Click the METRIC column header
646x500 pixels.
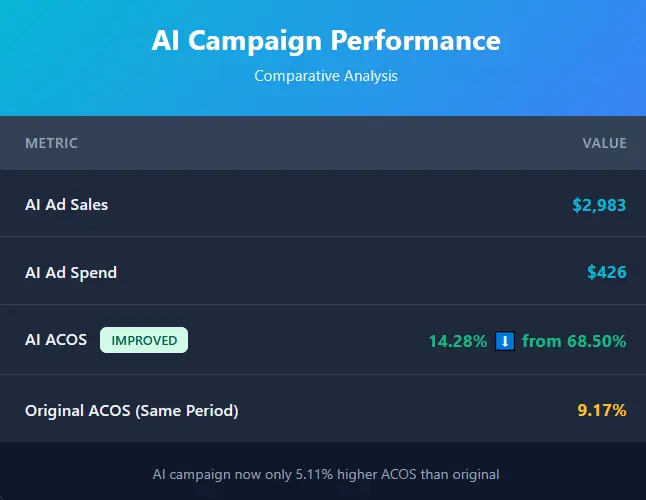(x=51, y=143)
